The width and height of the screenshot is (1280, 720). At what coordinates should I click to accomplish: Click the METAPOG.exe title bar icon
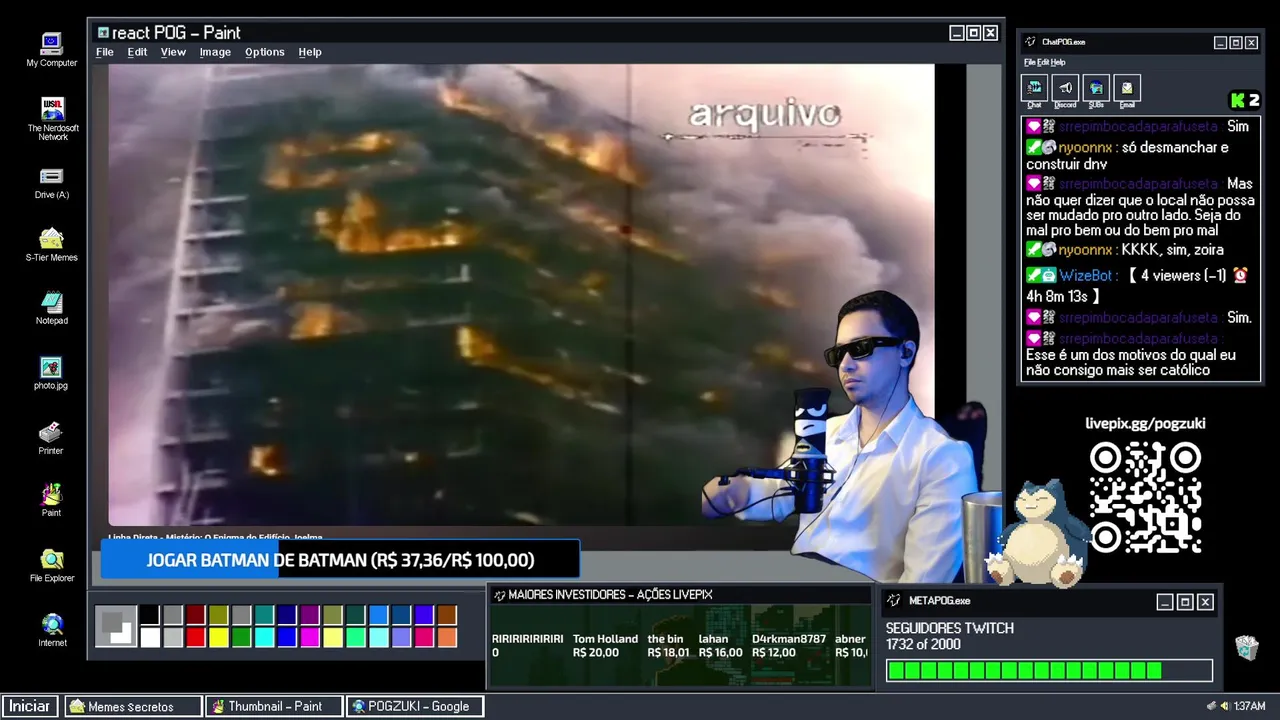coord(895,601)
